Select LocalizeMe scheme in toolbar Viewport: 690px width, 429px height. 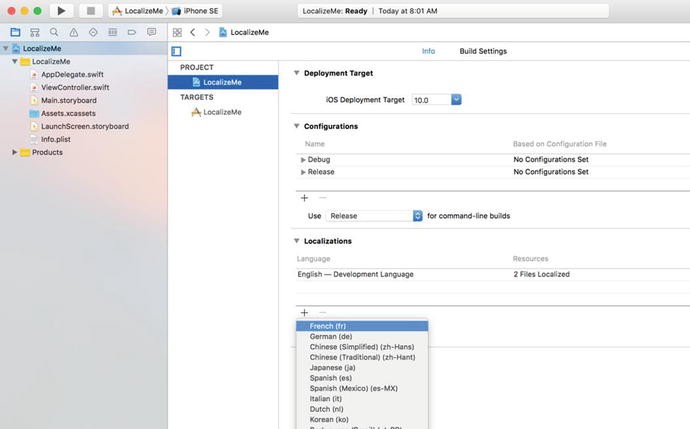coord(137,11)
